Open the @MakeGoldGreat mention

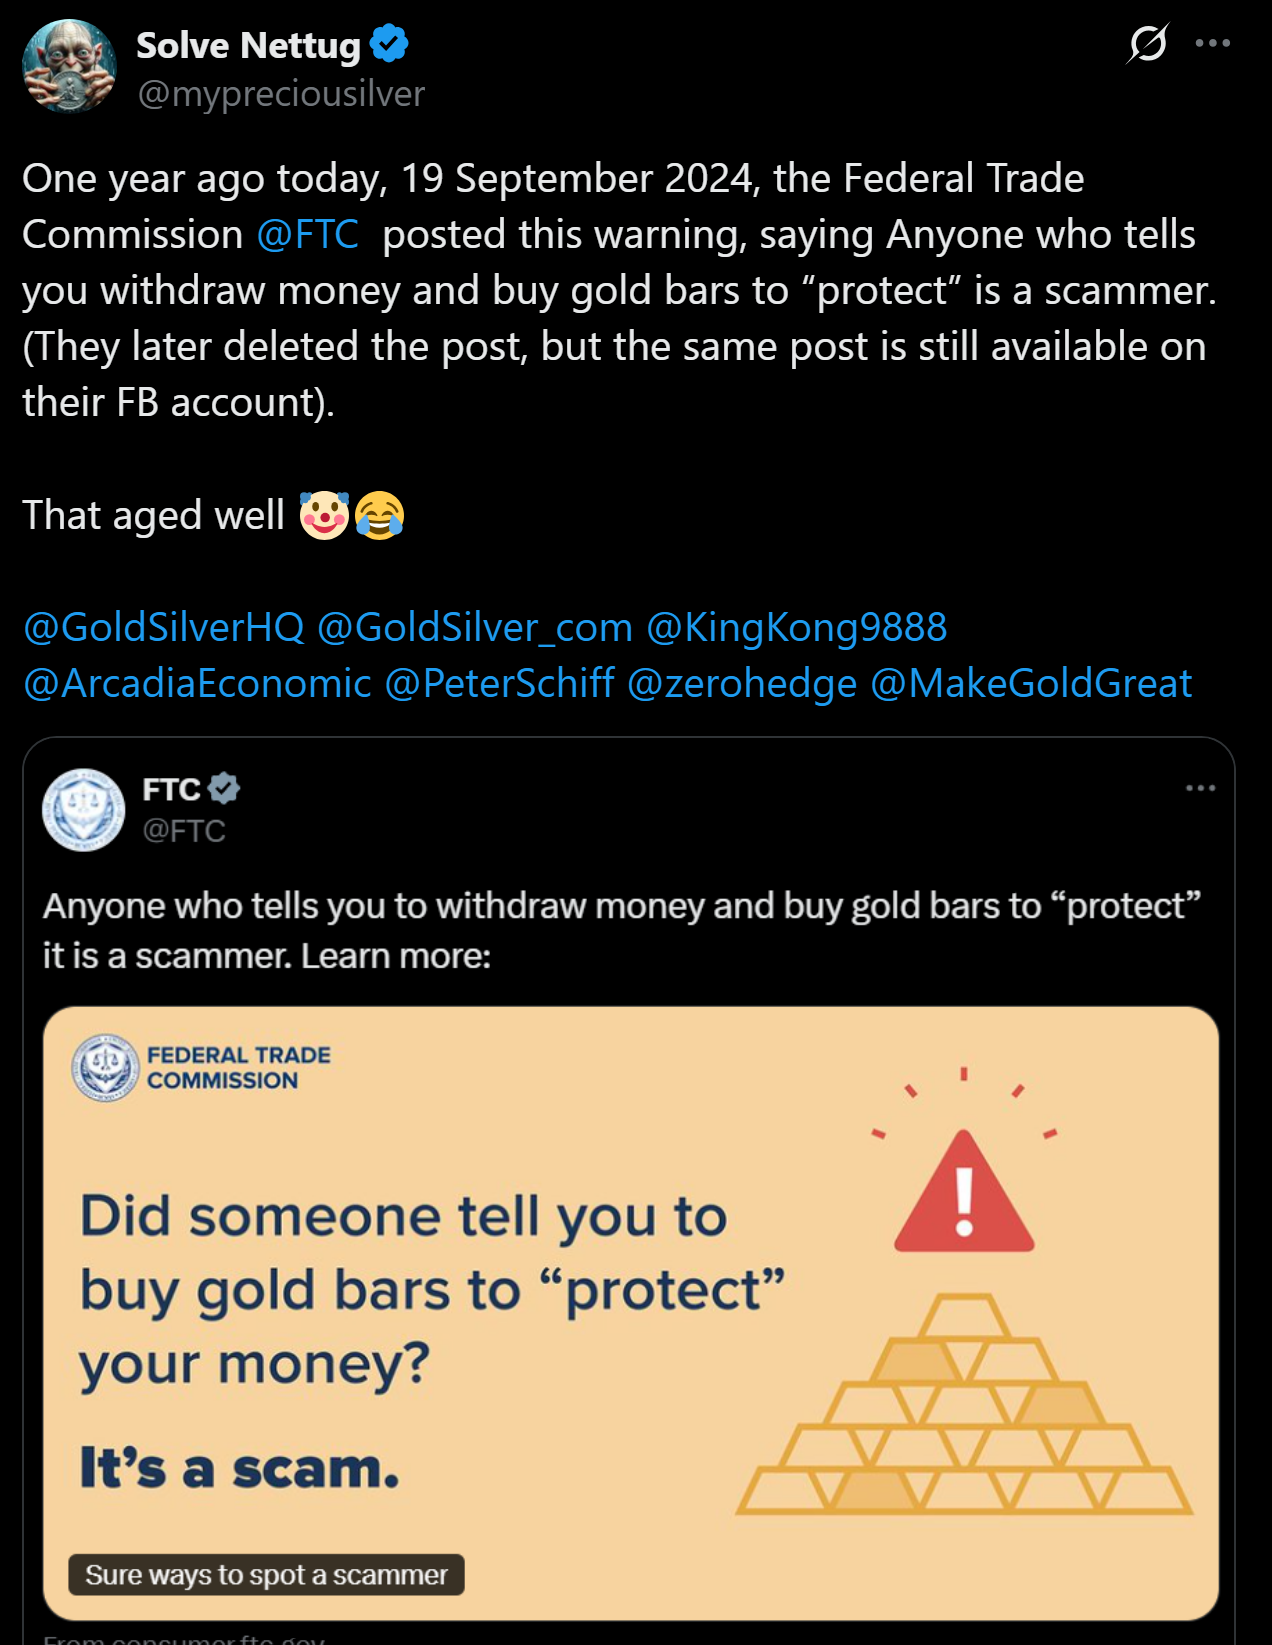click(1031, 684)
